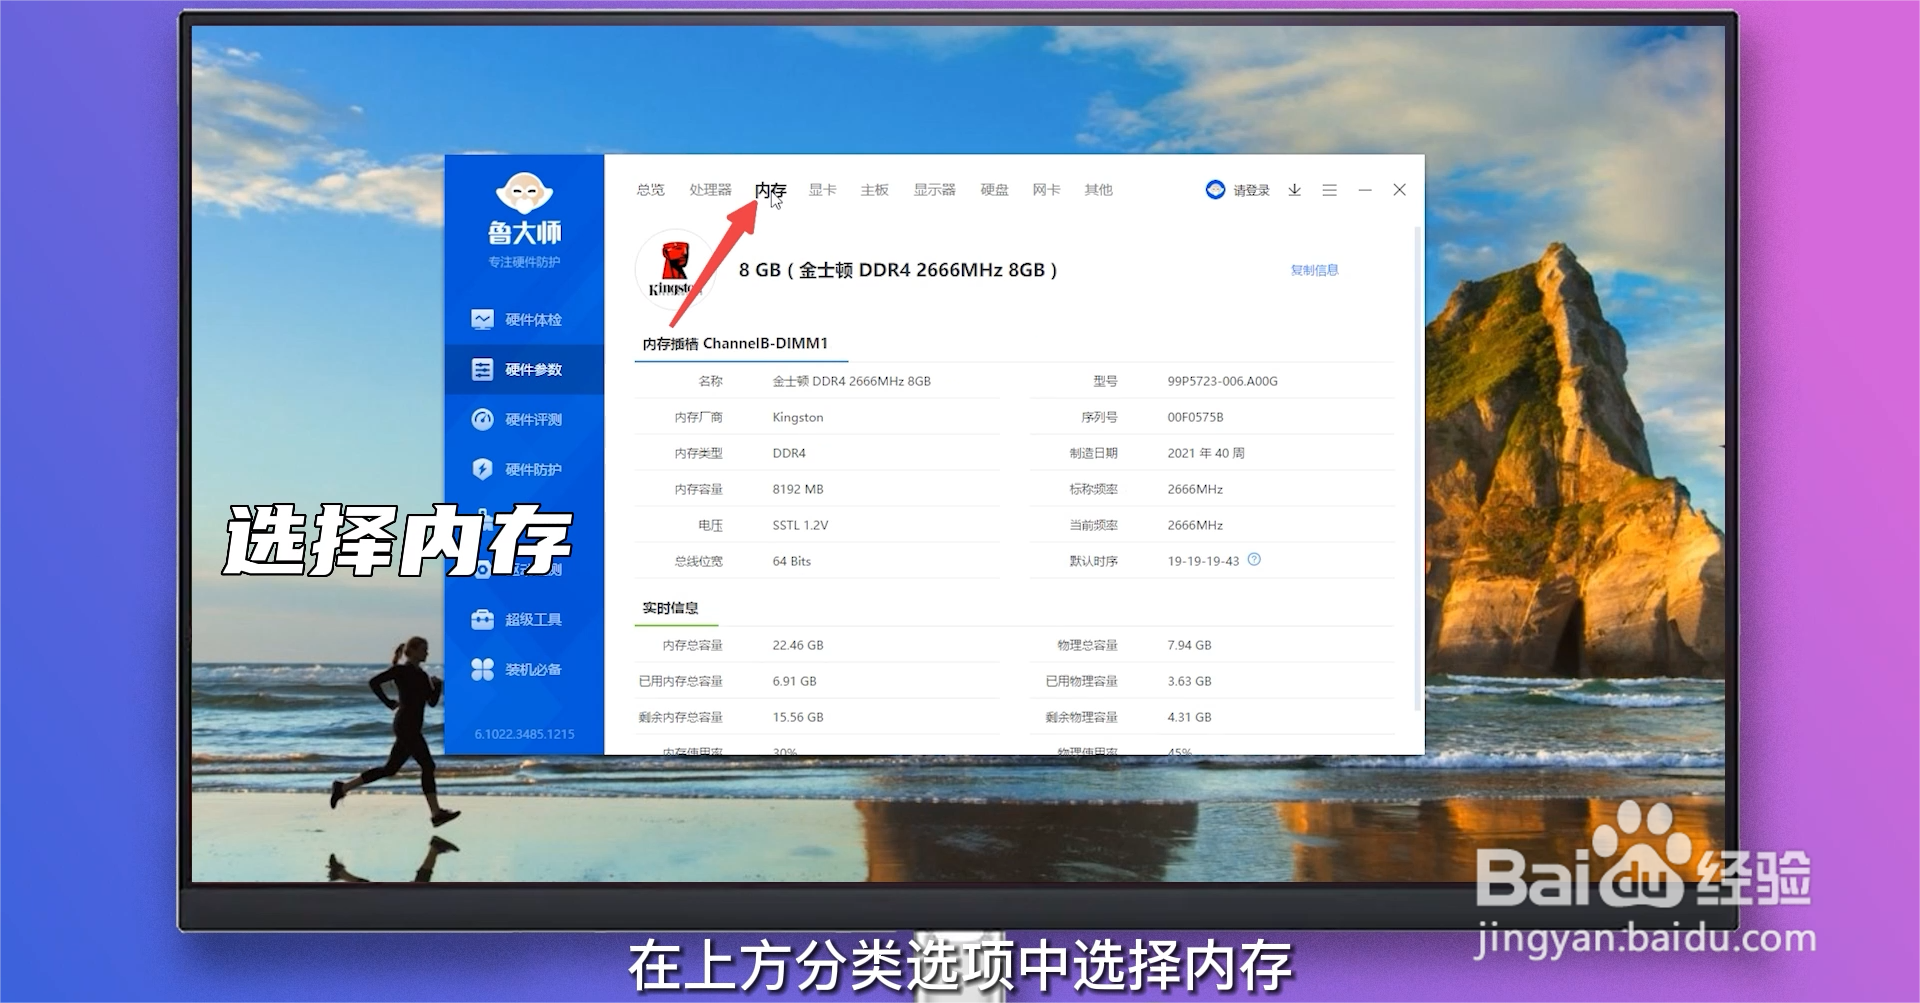Open the hamburger menu icon
The width and height of the screenshot is (1920, 1003).
tap(1329, 189)
